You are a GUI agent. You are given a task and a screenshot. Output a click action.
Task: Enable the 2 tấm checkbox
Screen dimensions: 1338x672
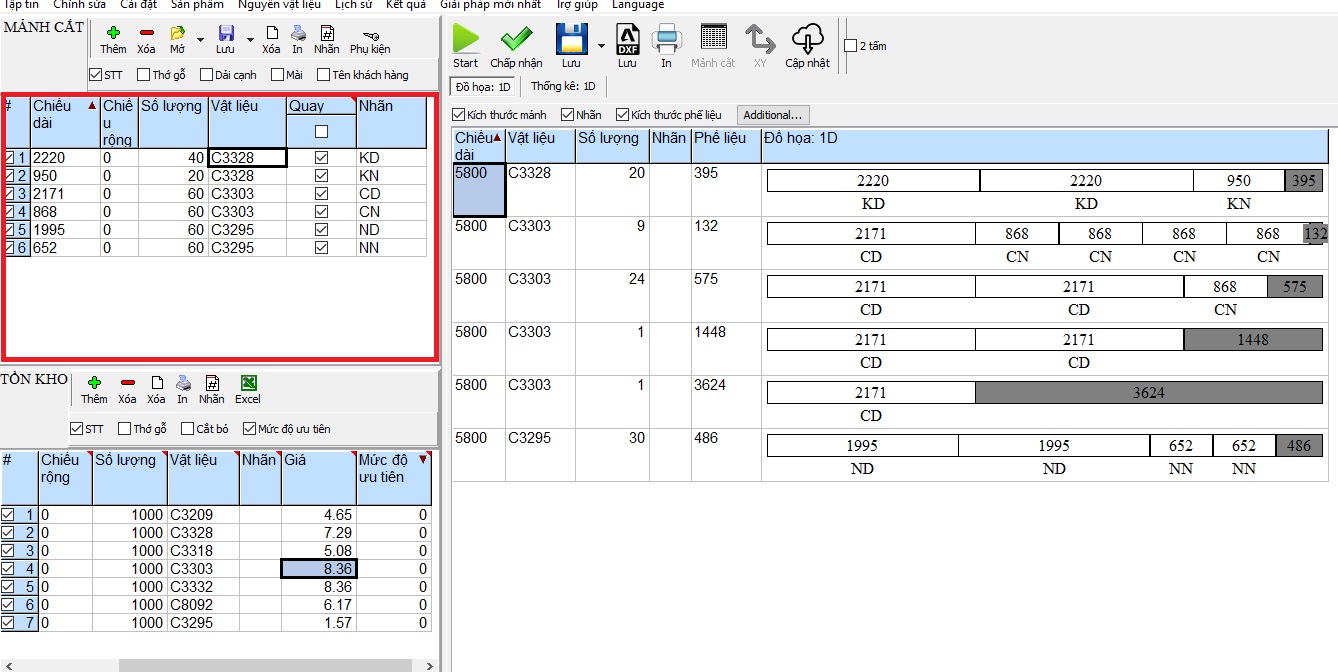pyautogui.click(x=850, y=46)
